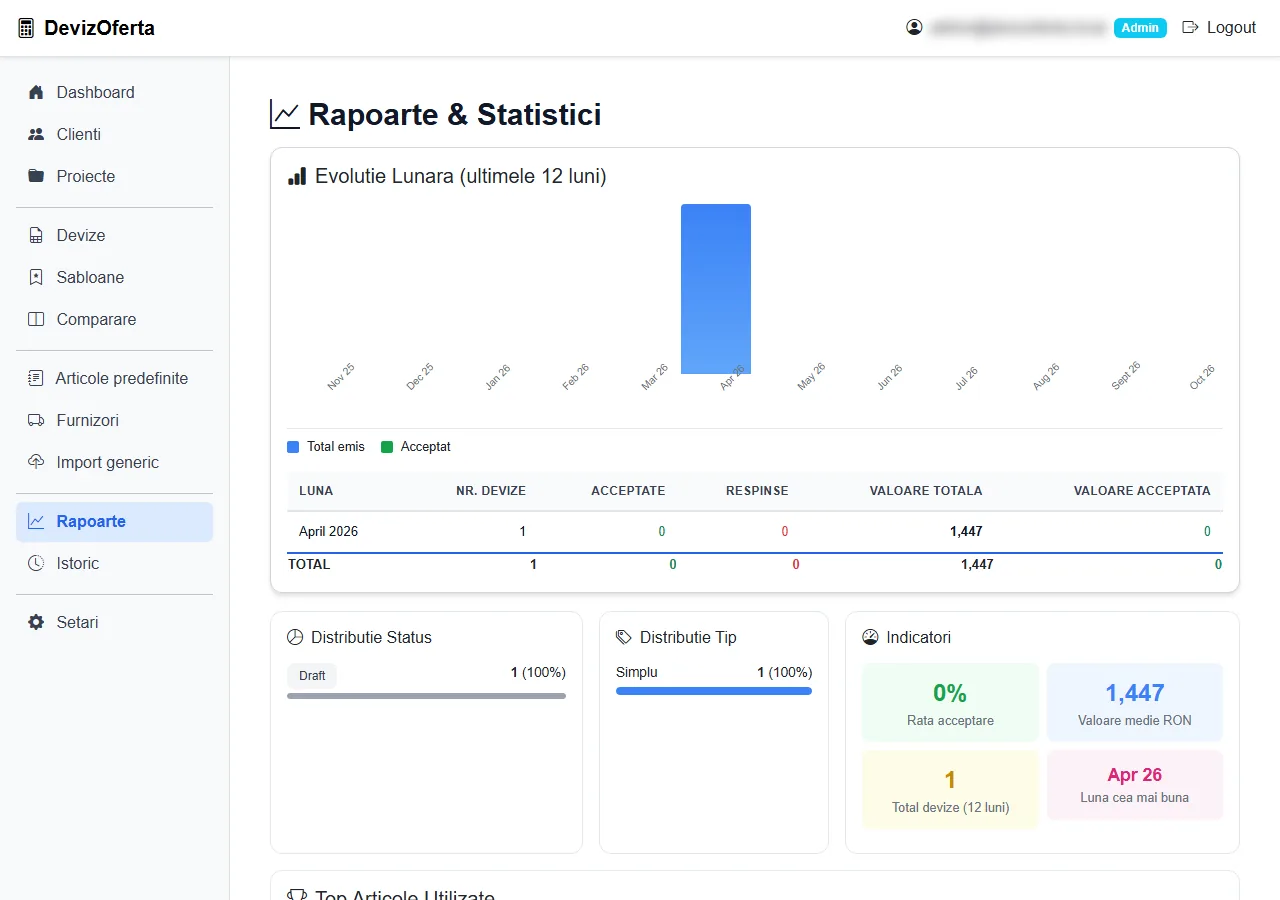The image size is (1280, 900).
Task: Open the Istoric page
Action: tap(114, 563)
